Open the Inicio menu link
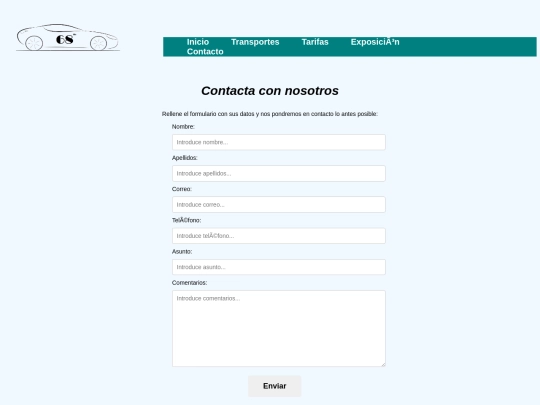The image size is (540, 405). click(198, 42)
